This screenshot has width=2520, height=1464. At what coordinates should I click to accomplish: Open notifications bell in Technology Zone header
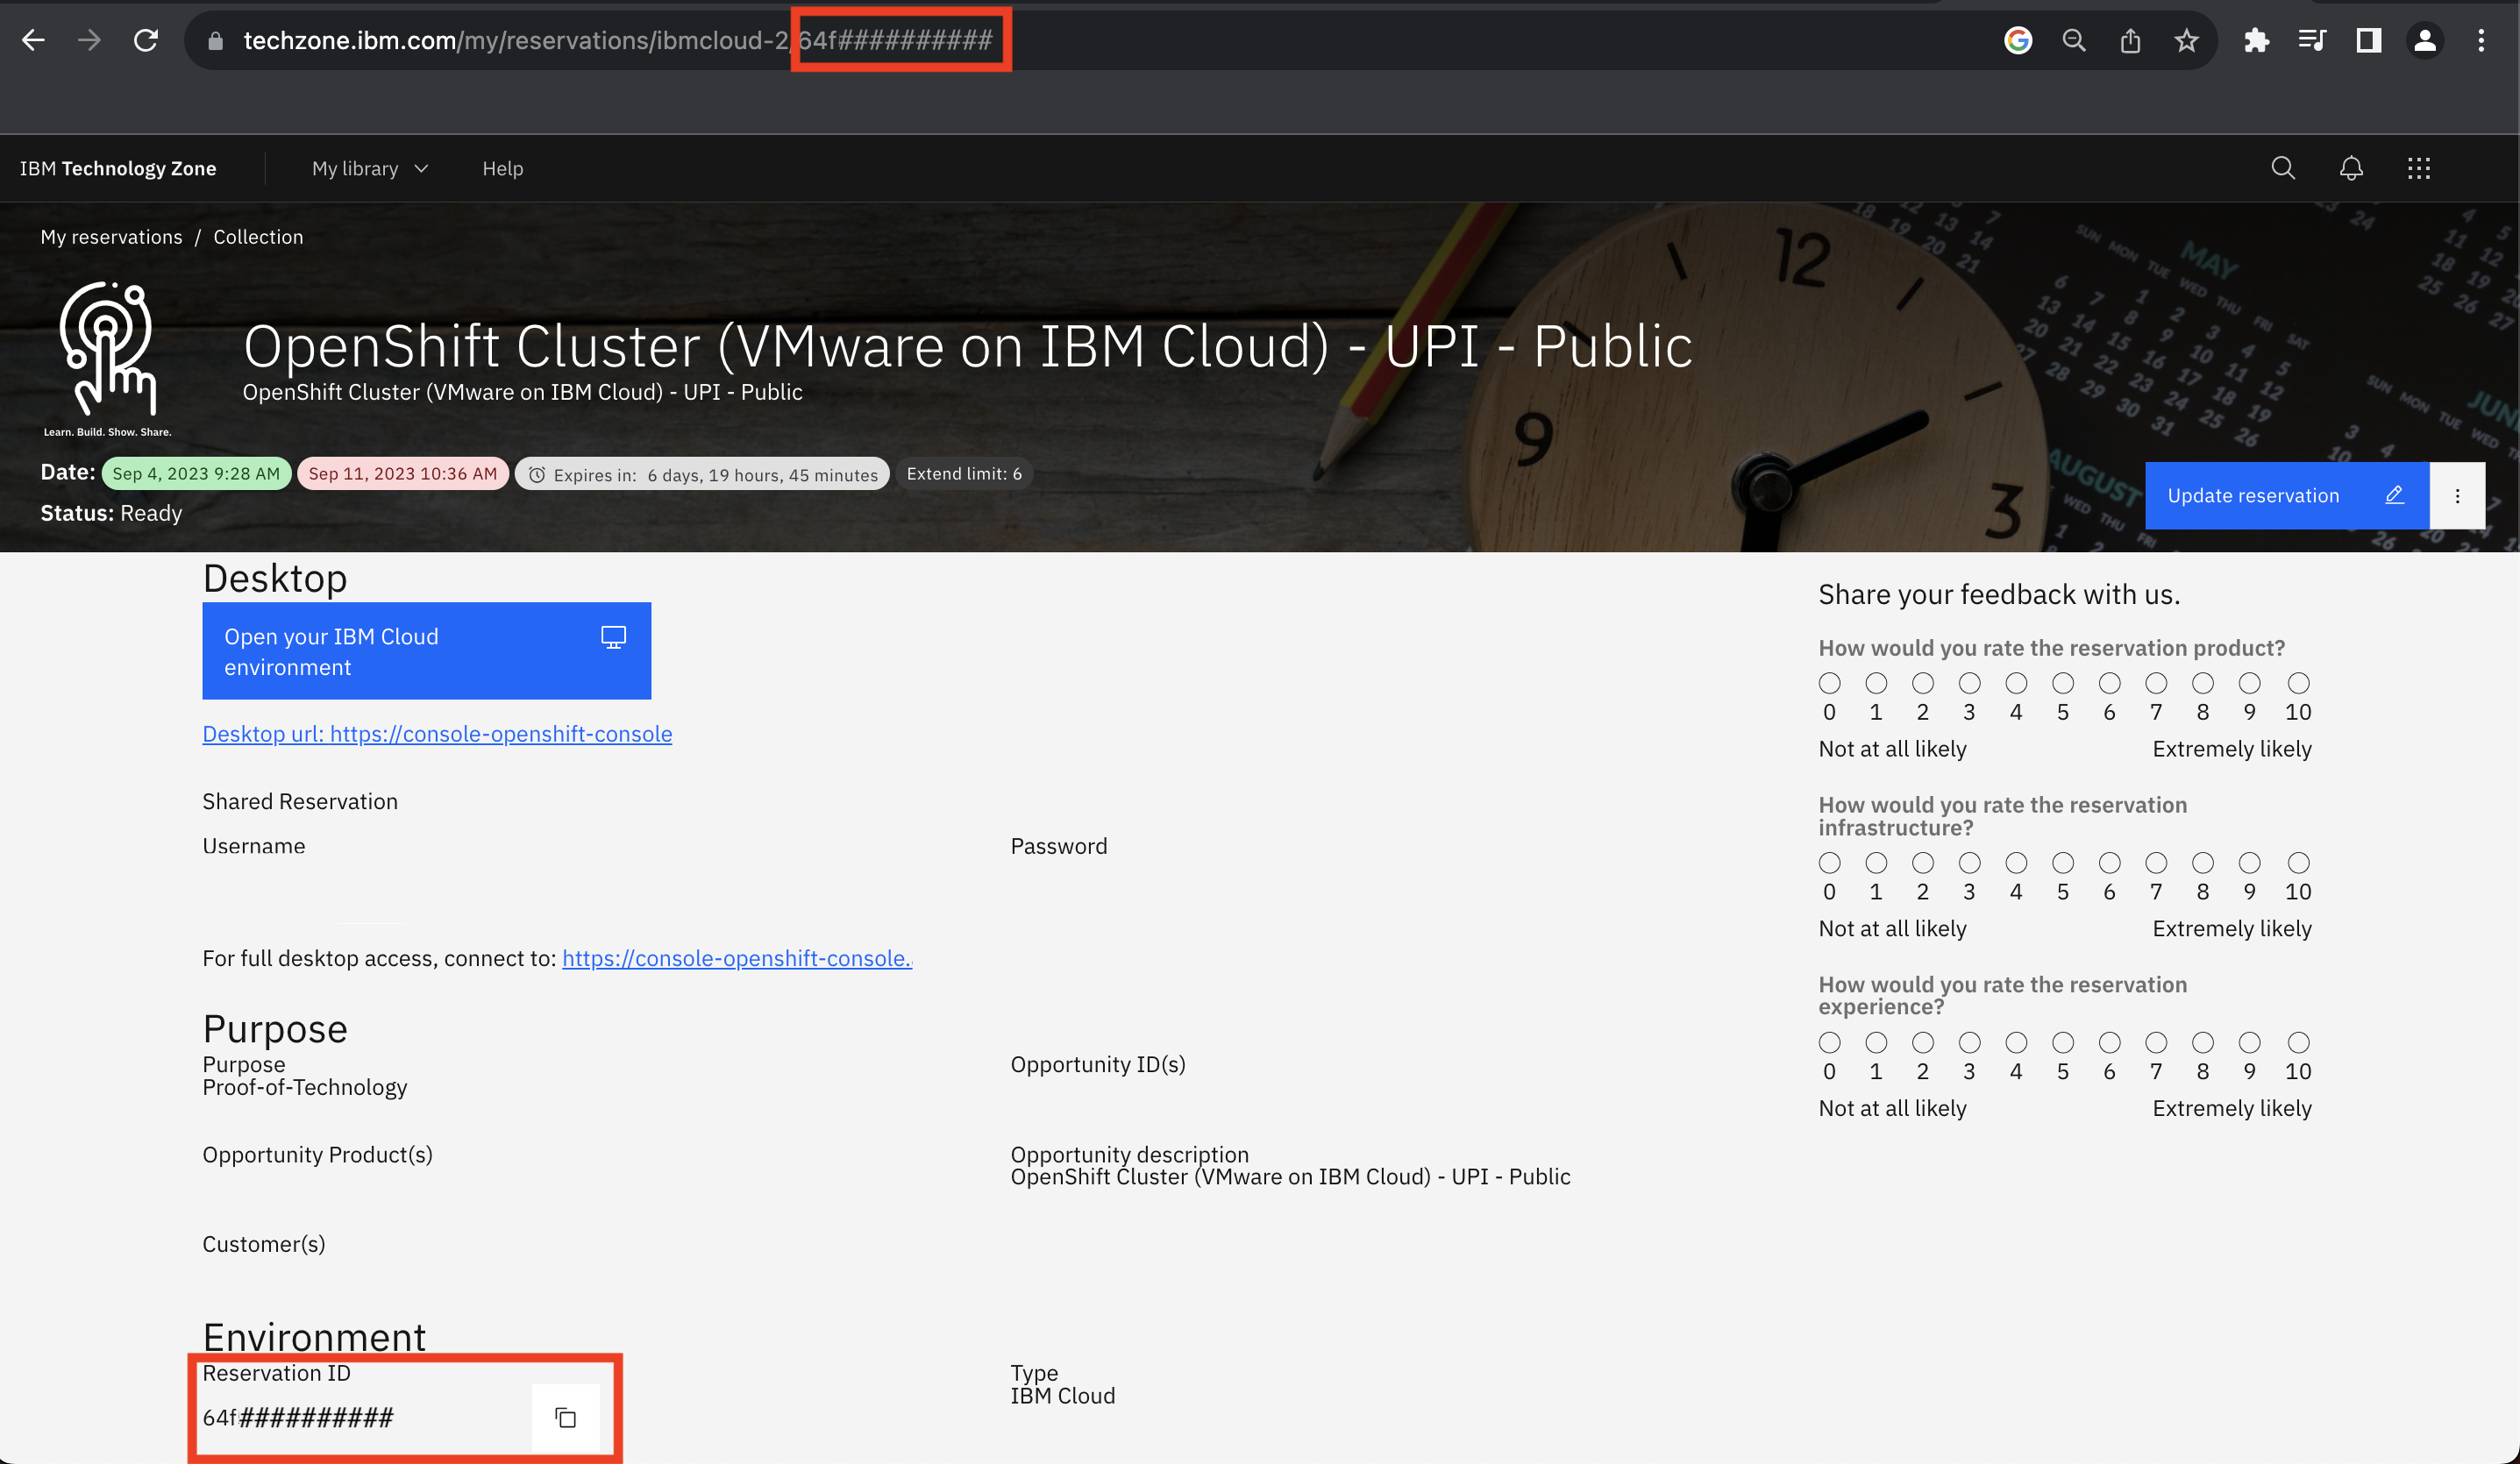[x=2351, y=168]
